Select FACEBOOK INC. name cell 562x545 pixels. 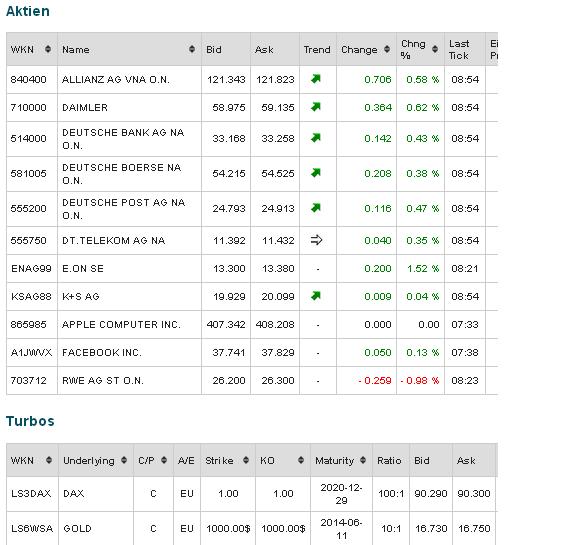[129, 352]
